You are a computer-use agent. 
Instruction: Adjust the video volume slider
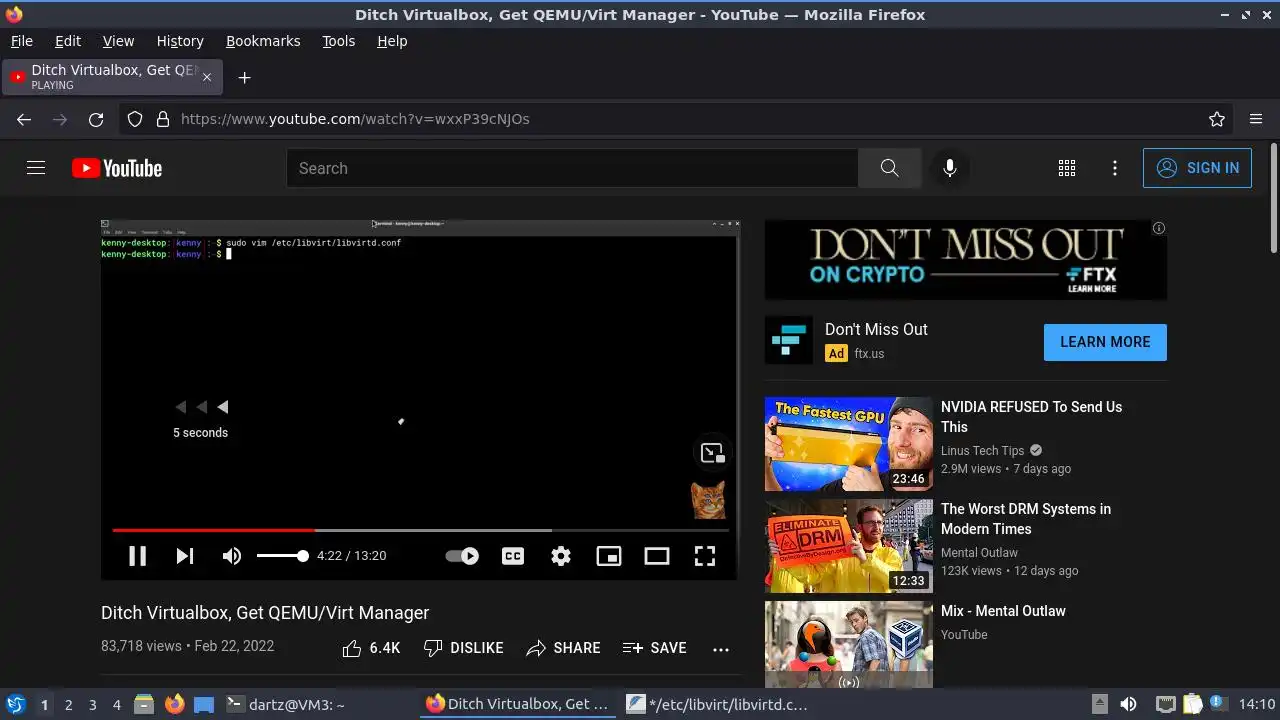(281, 556)
